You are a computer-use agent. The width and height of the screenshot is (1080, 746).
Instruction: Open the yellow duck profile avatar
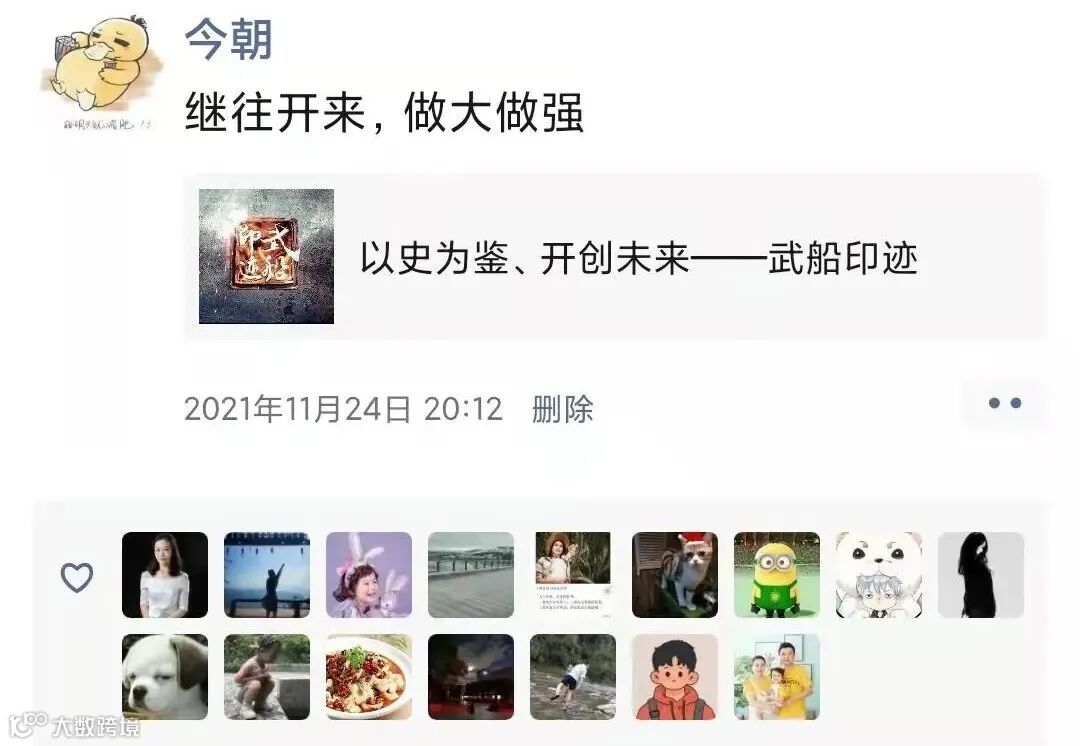[101, 72]
